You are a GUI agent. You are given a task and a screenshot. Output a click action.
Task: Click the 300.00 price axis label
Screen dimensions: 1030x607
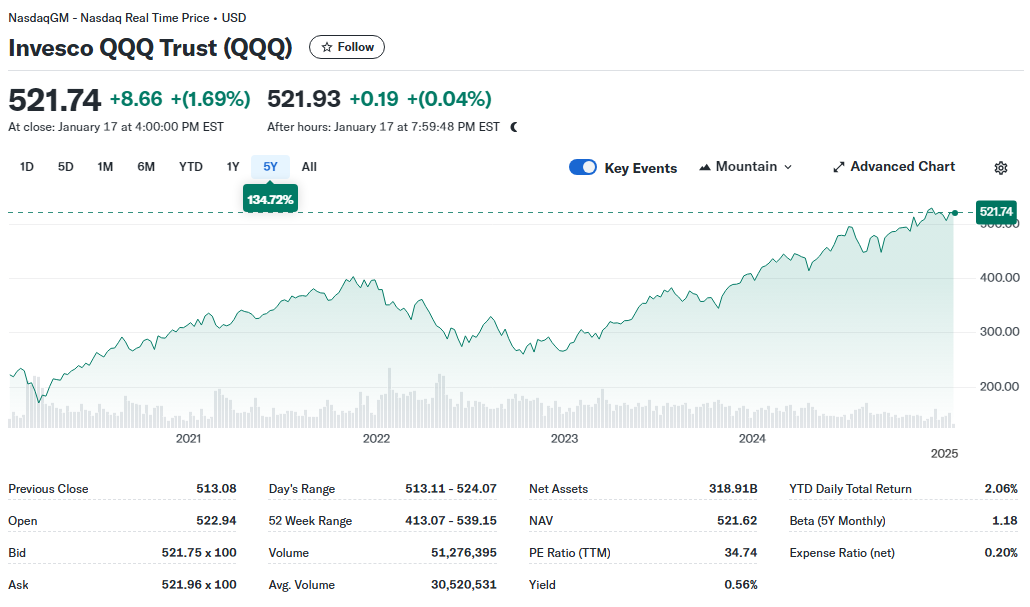pos(1000,332)
